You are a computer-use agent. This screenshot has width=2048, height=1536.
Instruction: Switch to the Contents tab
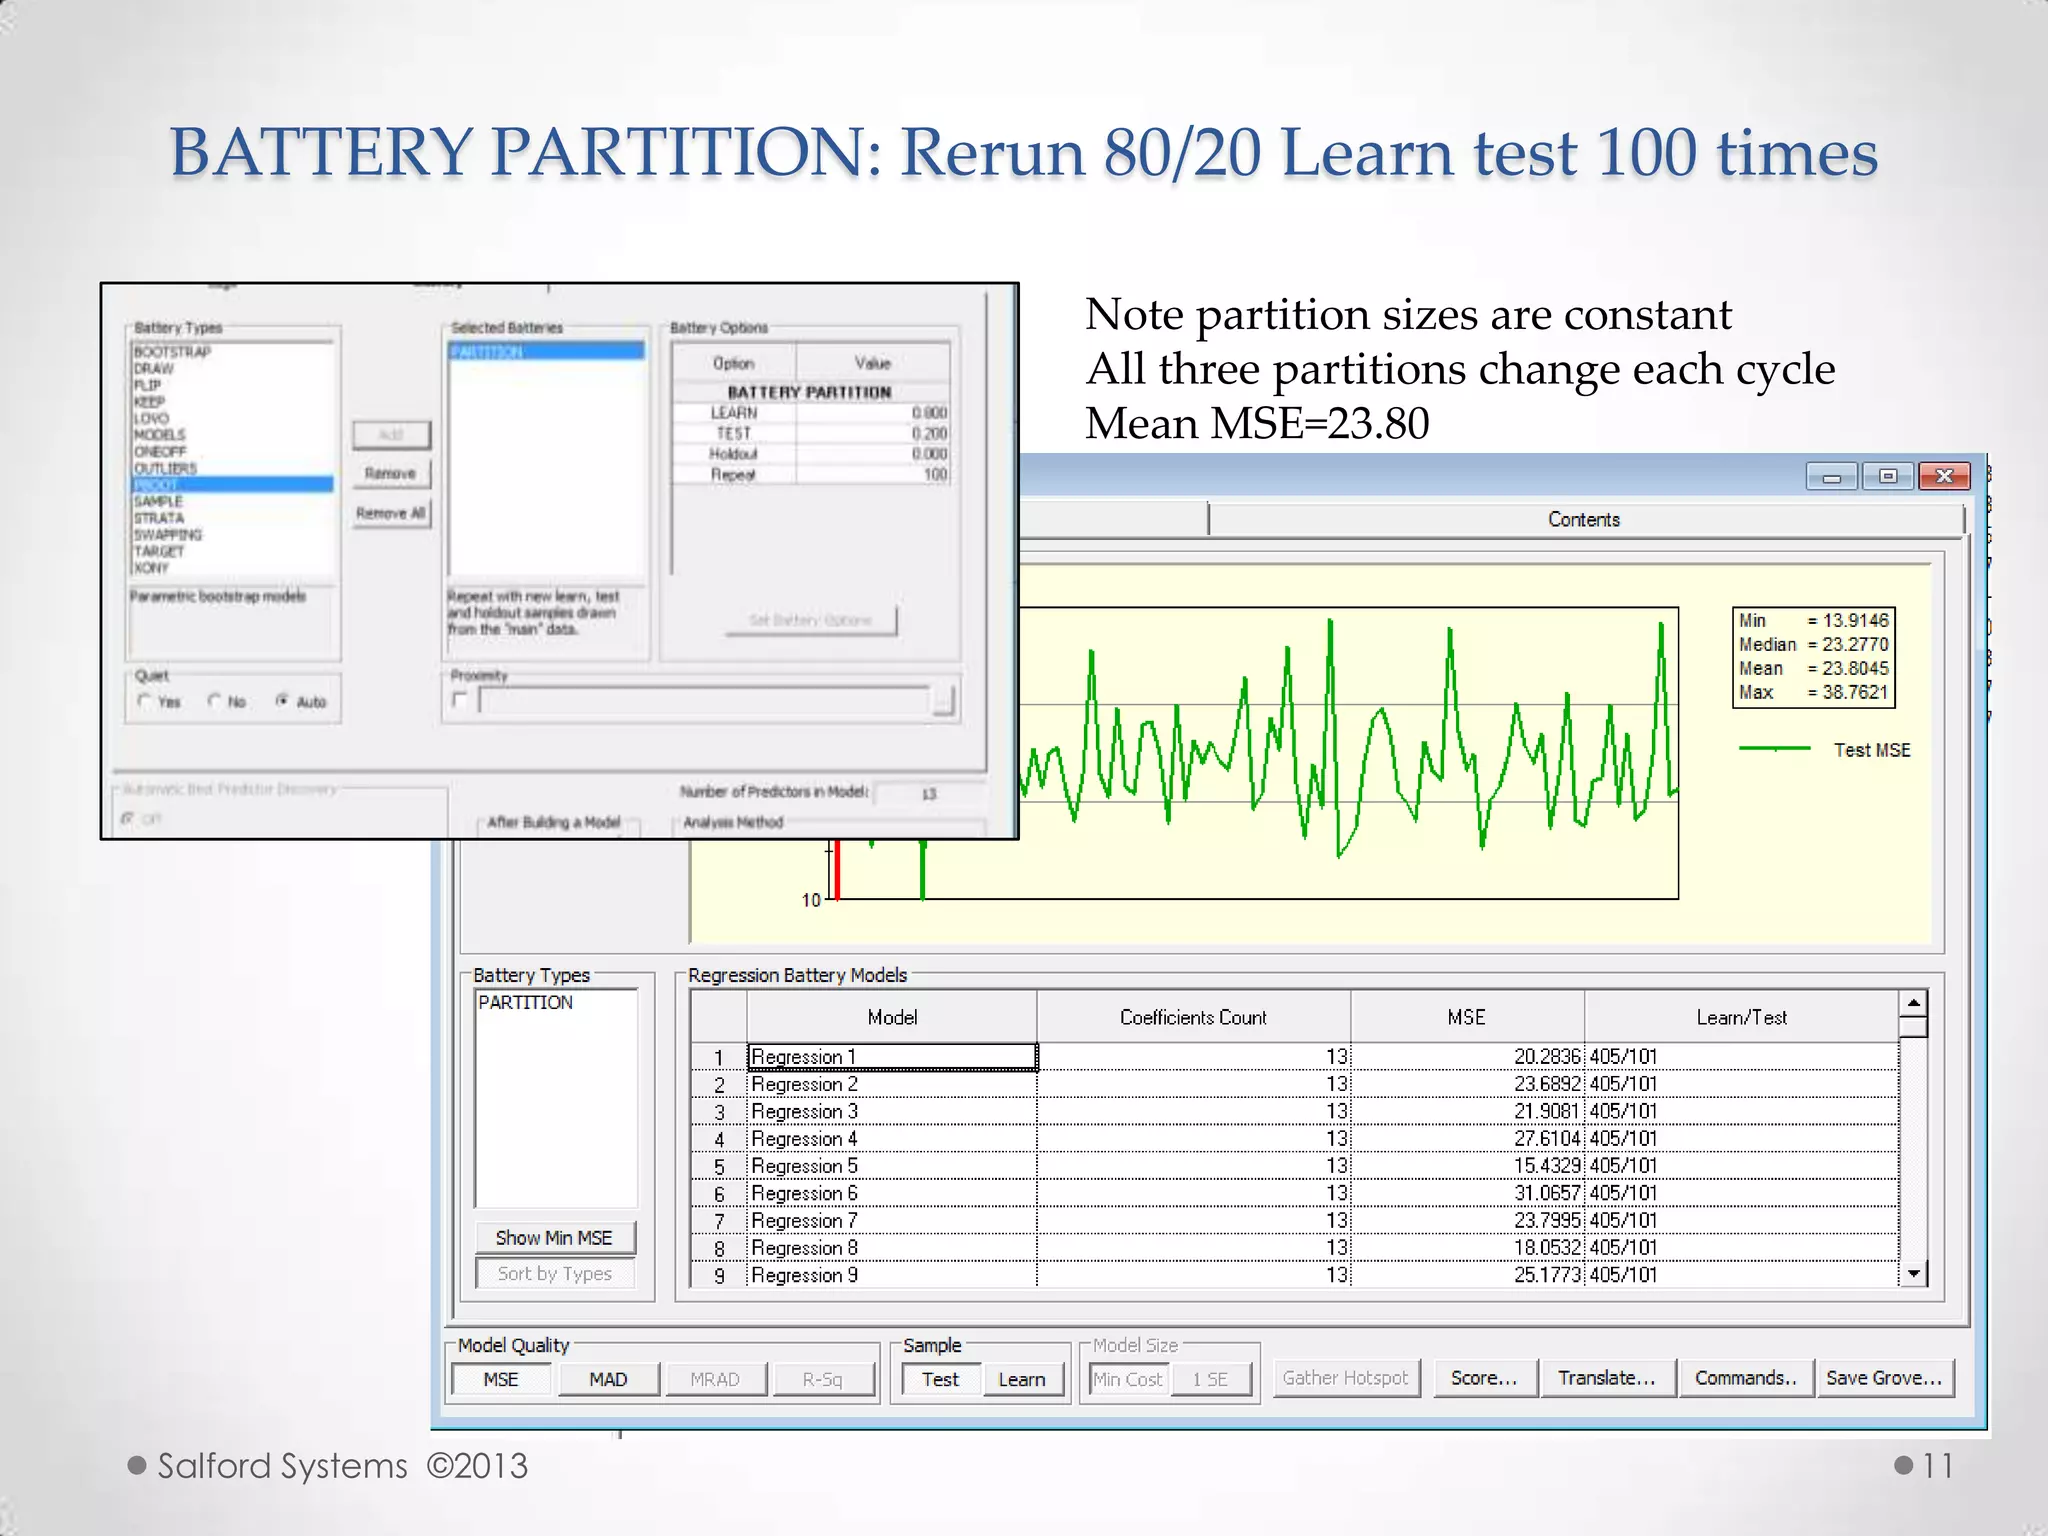1584,519
